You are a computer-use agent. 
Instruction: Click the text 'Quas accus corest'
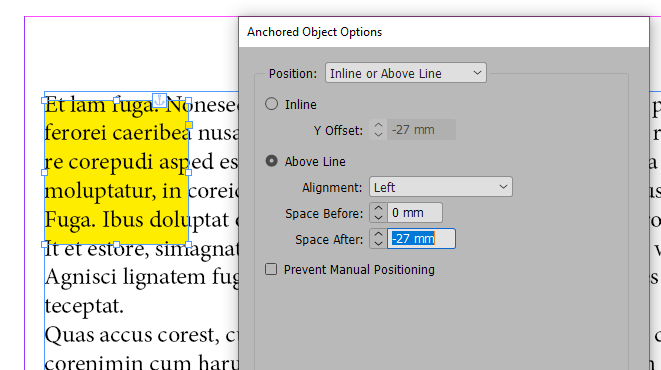(132, 335)
